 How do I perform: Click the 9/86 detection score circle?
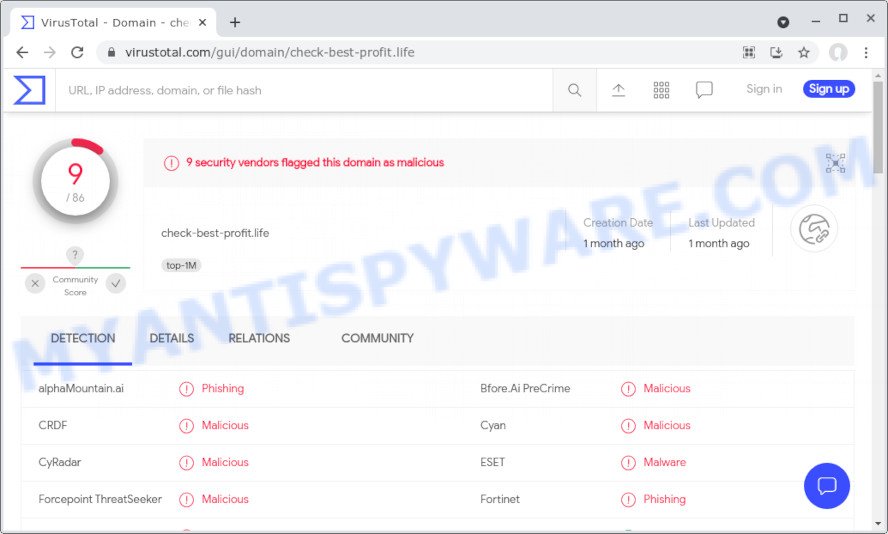pos(75,181)
